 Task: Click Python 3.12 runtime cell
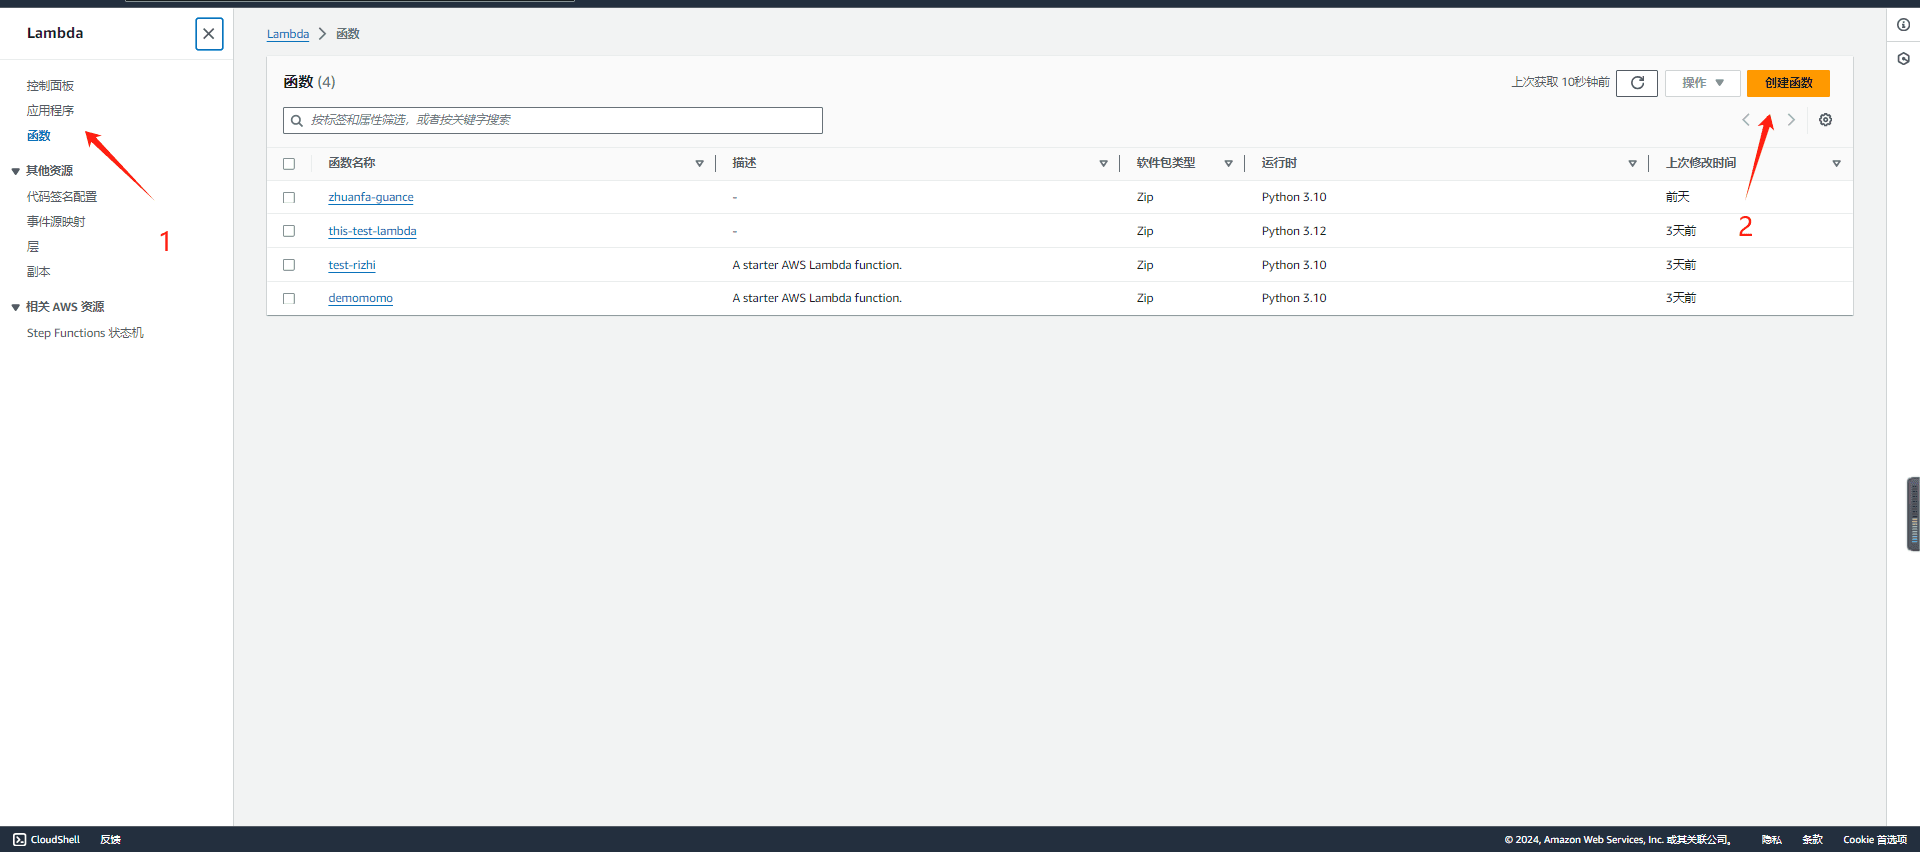pos(1294,231)
